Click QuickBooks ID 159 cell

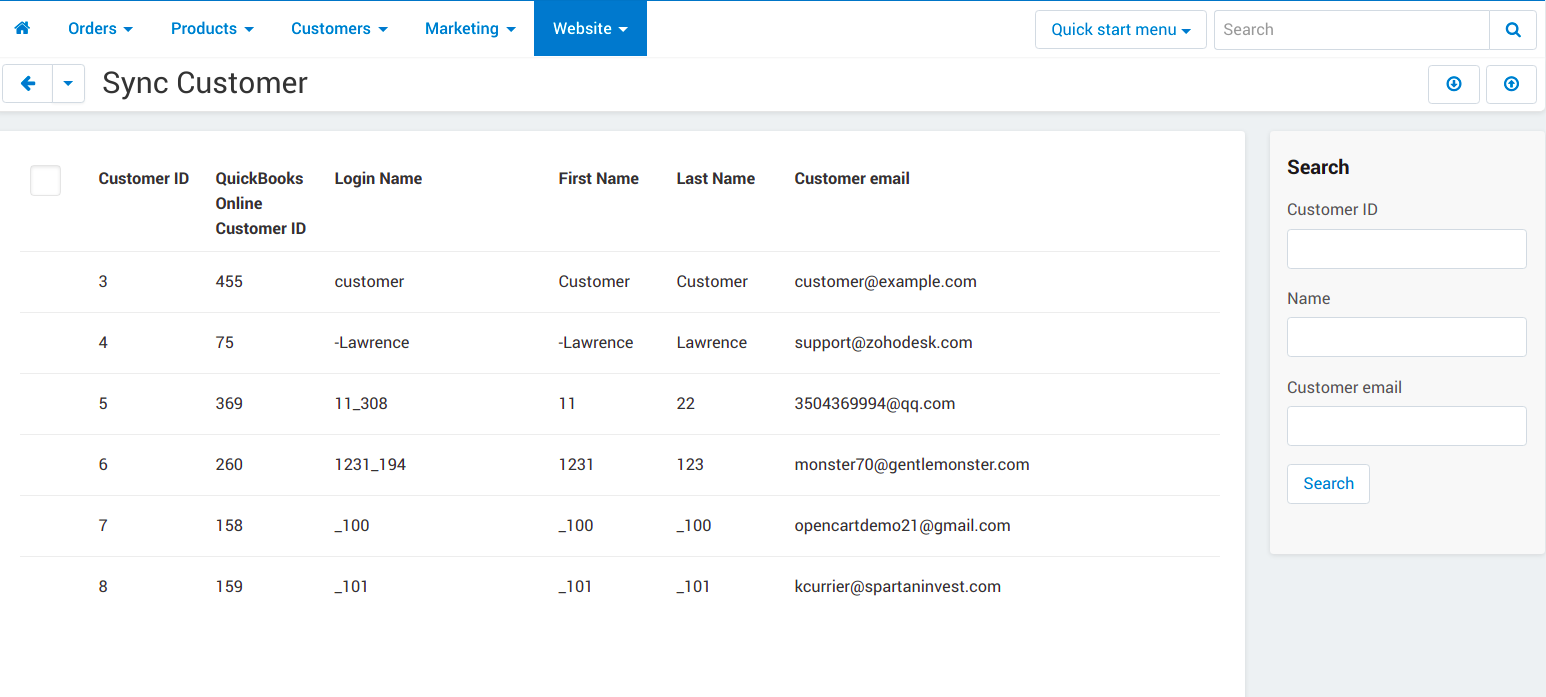(x=229, y=587)
